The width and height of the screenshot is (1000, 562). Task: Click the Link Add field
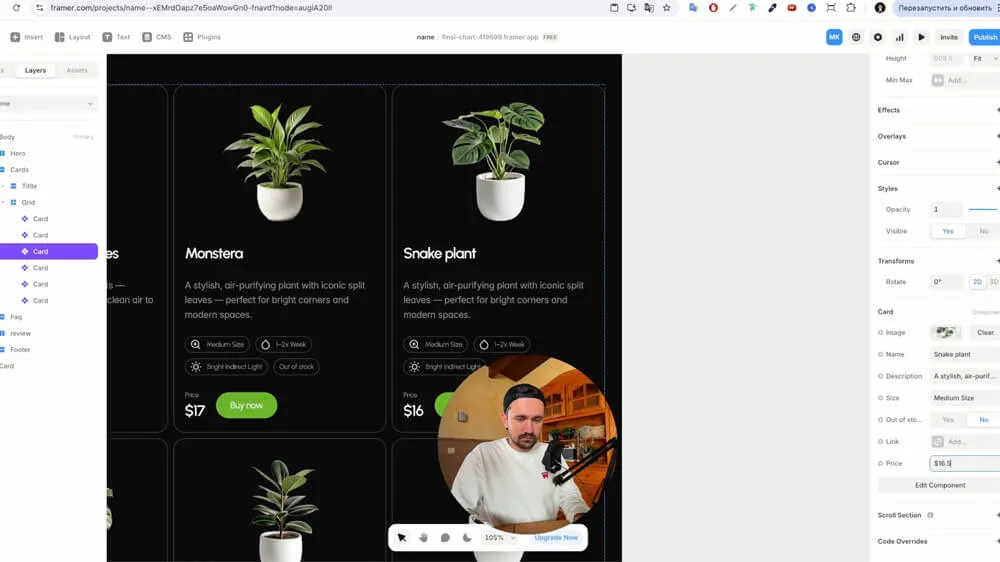[x=965, y=441]
